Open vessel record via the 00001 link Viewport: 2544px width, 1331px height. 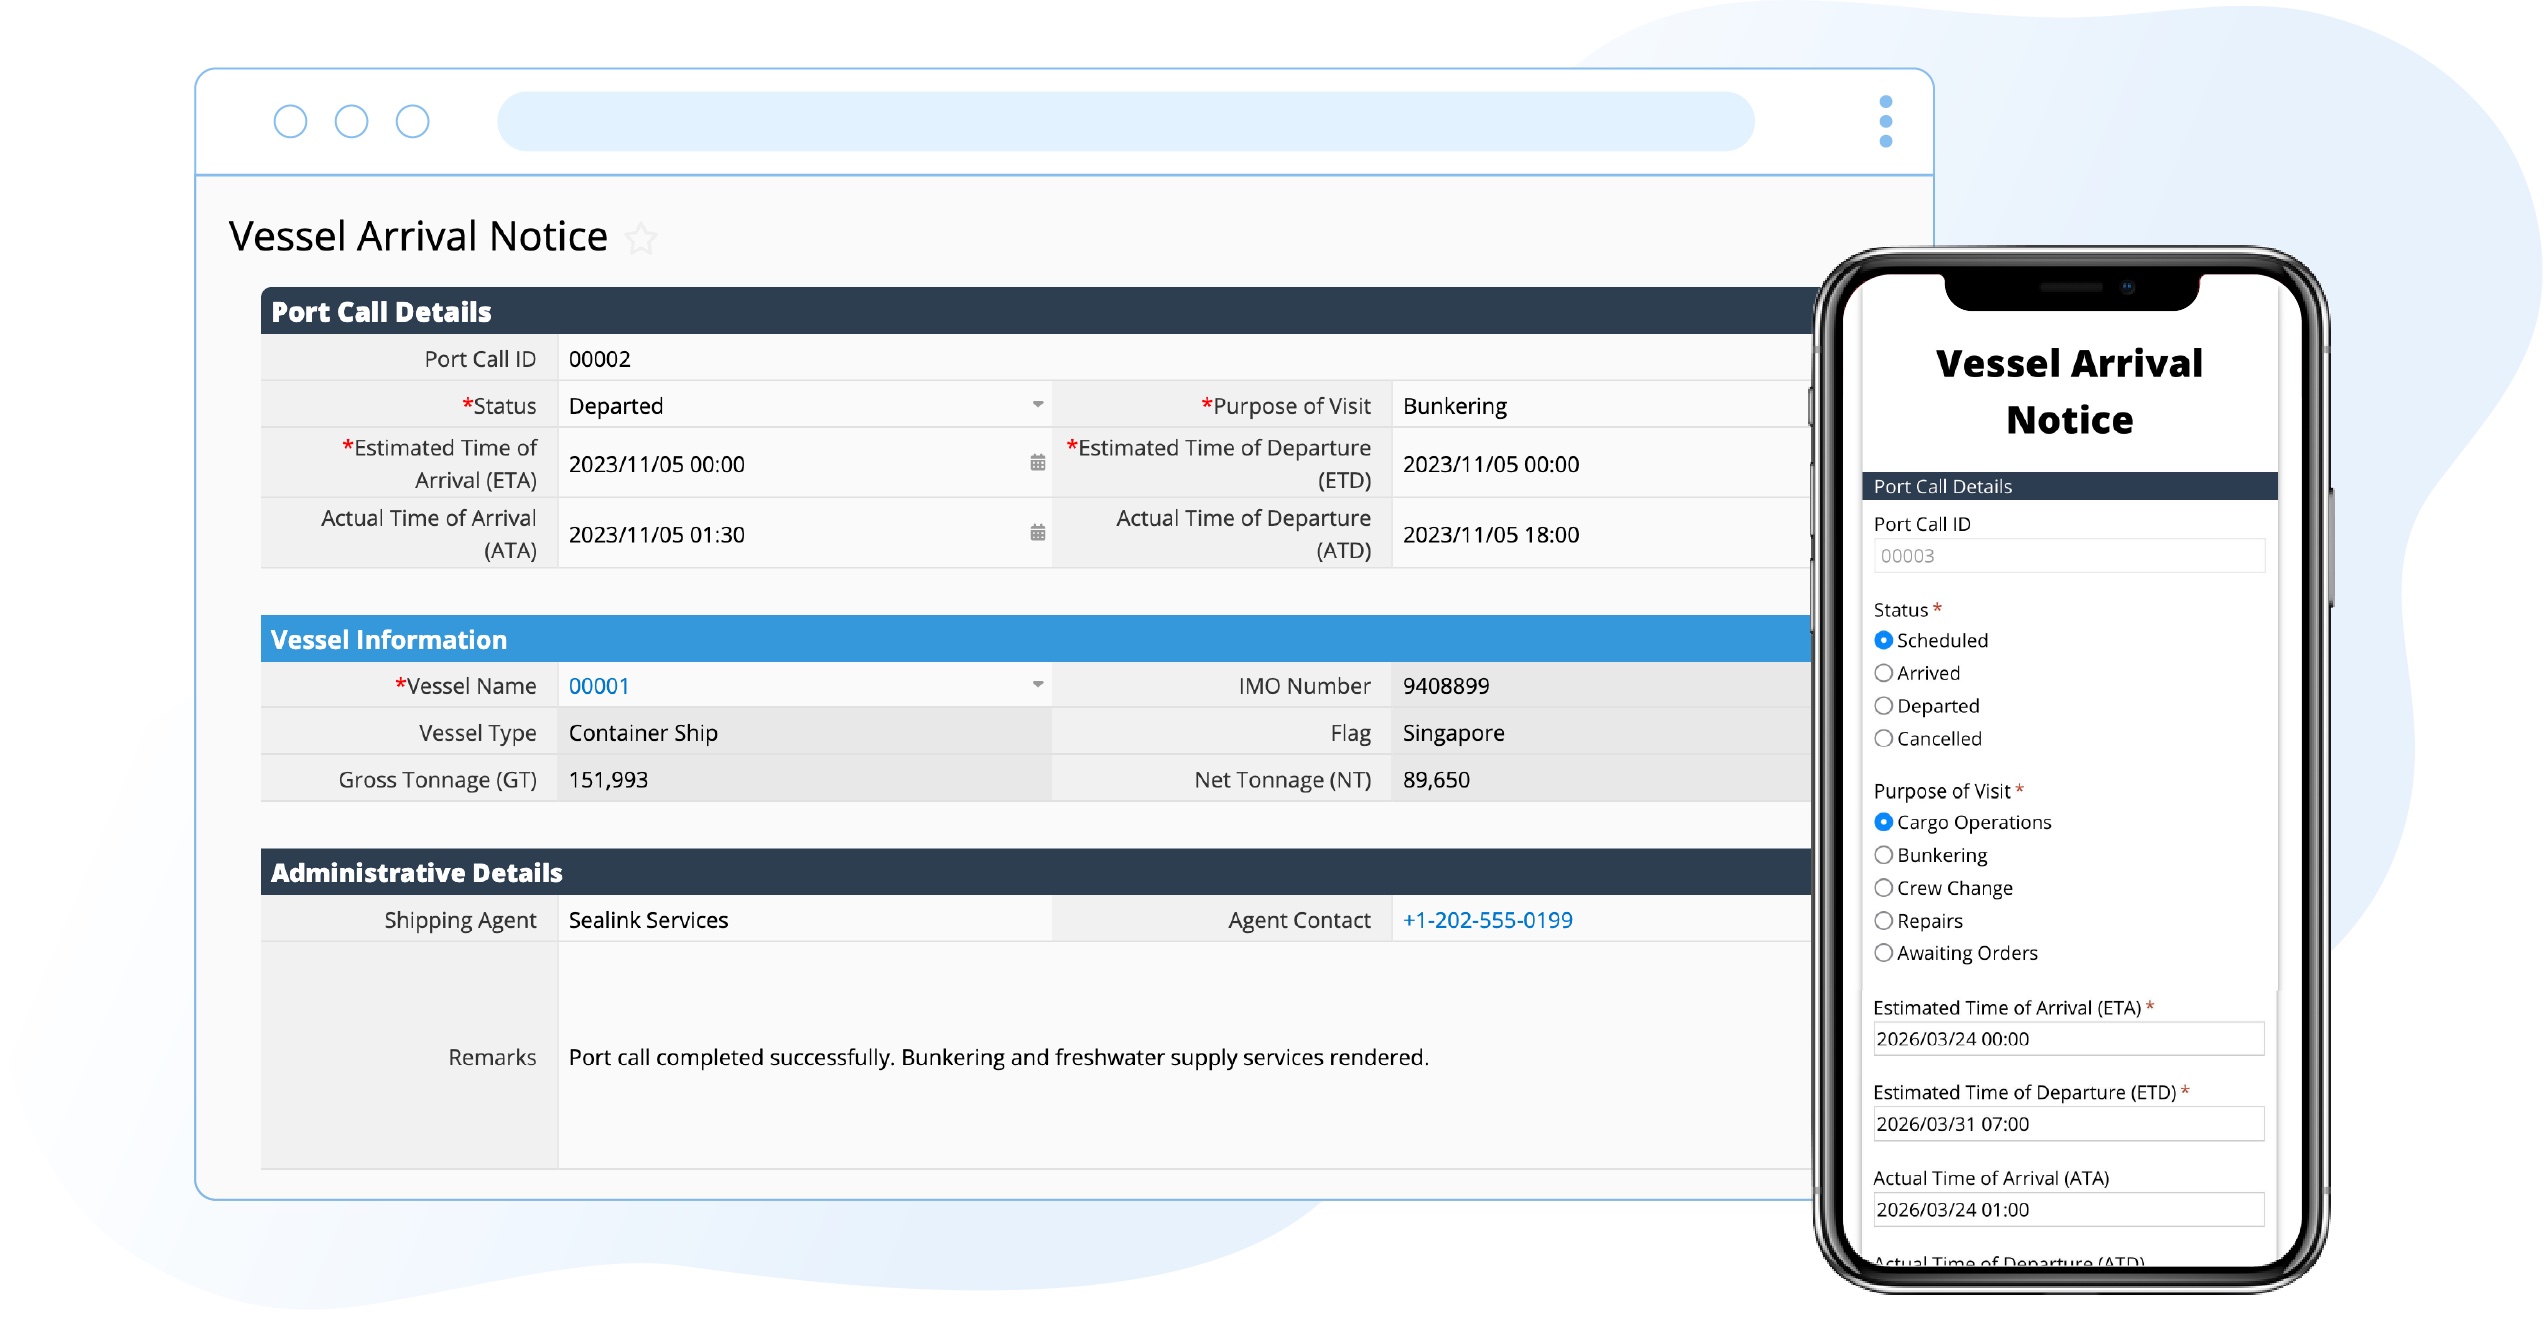point(597,686)
